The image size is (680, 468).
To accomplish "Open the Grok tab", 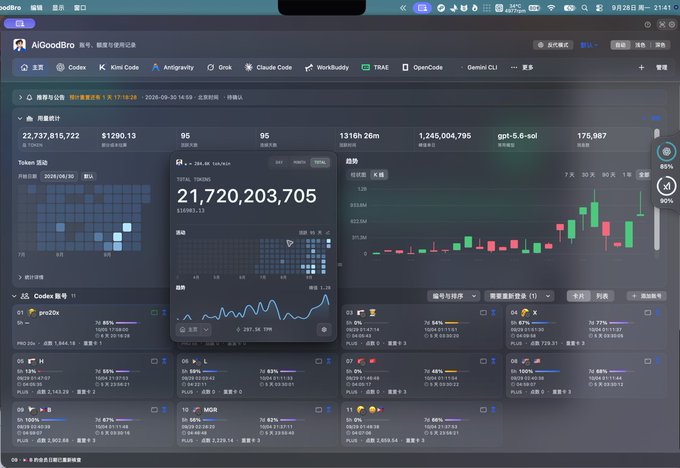I will click(219, 67).
